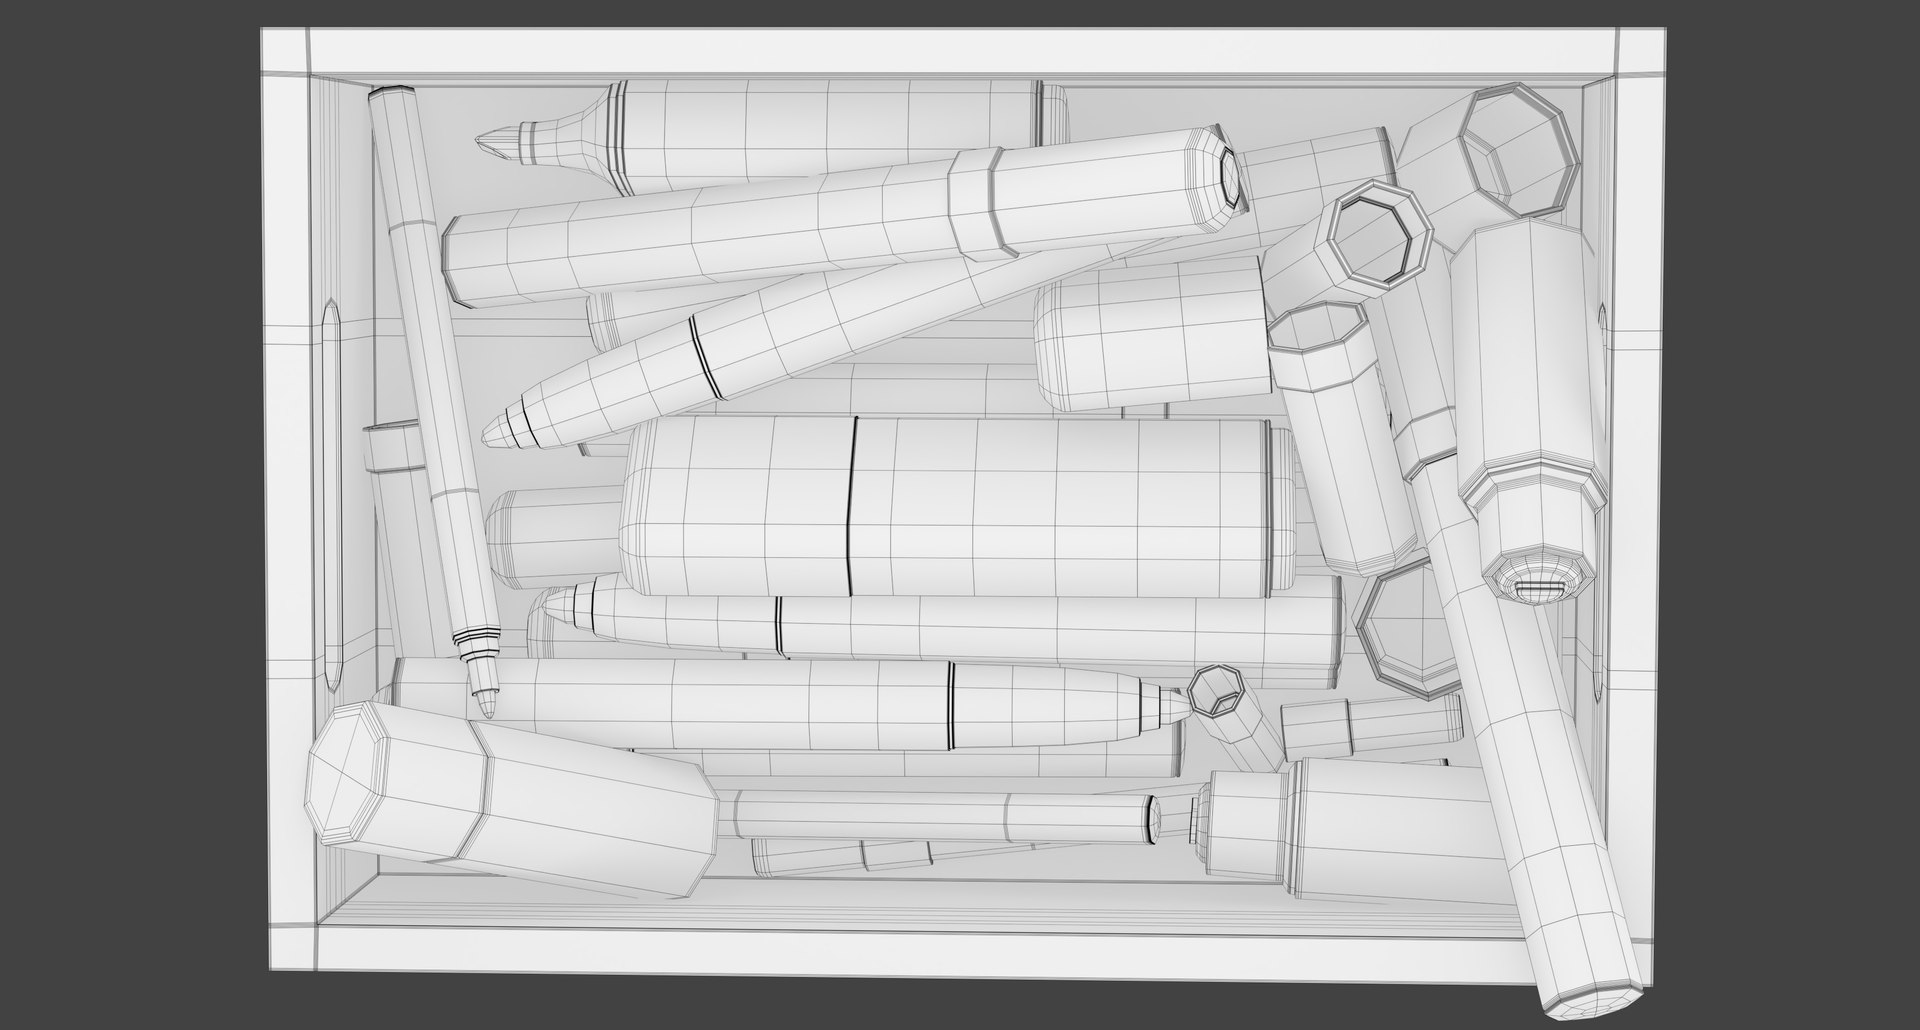This screenshot has width=1920, height=1030.
Task: Pick the chisel-tip highlighter at the top
Action: click(770, 137)
